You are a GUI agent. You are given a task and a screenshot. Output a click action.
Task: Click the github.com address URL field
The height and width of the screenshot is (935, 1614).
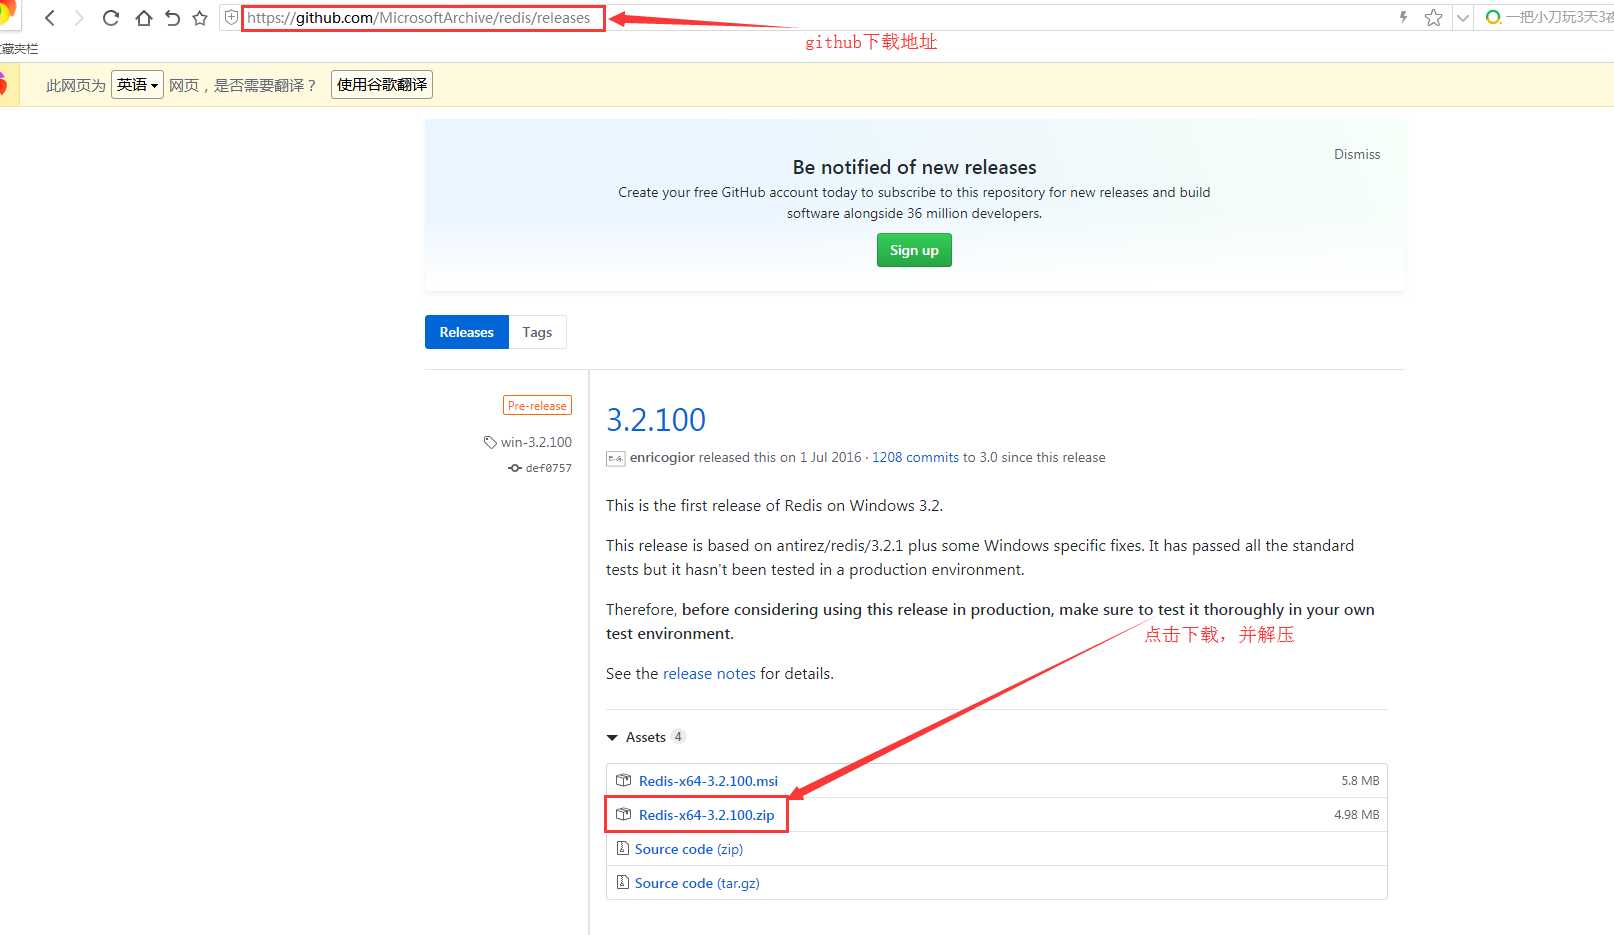coord(419,18)
